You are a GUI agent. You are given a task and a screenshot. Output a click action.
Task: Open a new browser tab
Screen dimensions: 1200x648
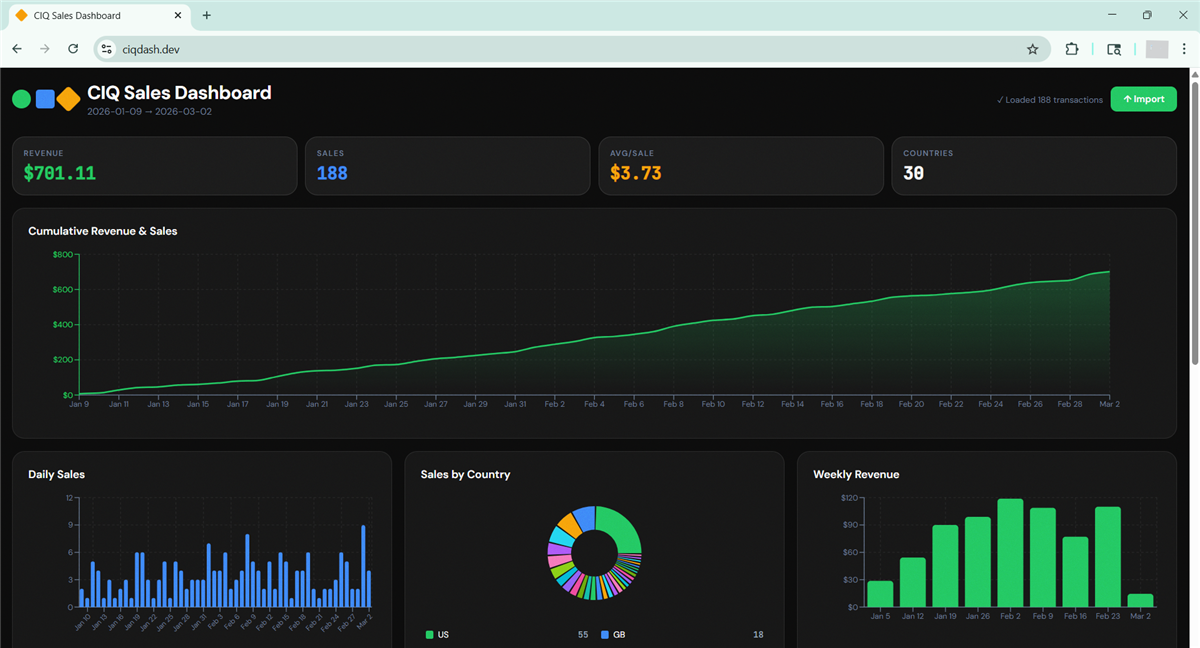(207, 16)
